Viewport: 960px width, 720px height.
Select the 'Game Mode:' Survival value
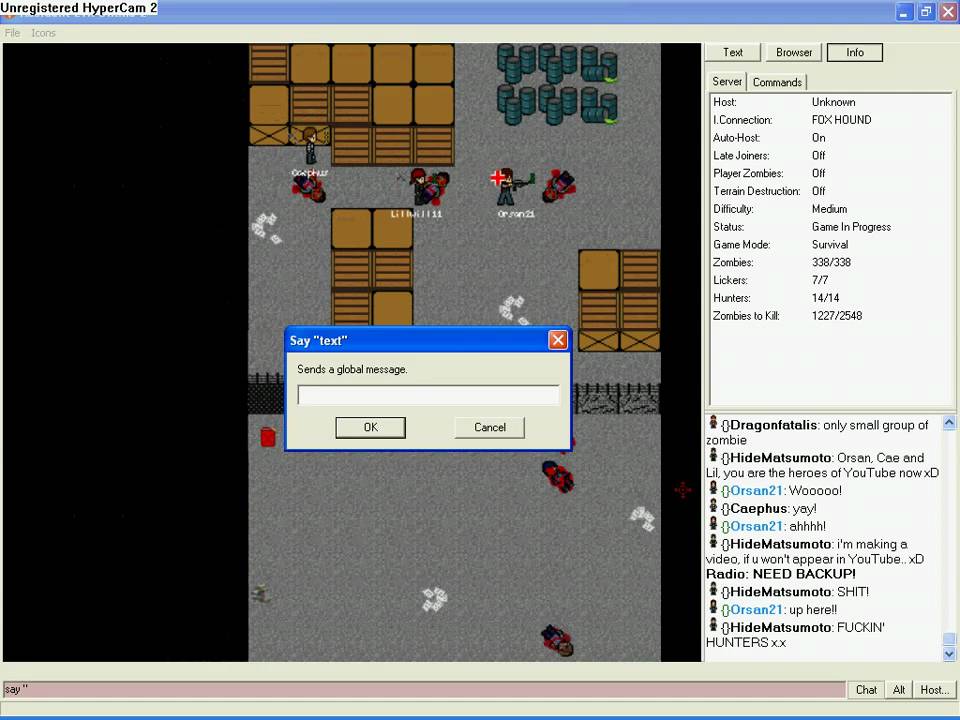coord(830,244)
